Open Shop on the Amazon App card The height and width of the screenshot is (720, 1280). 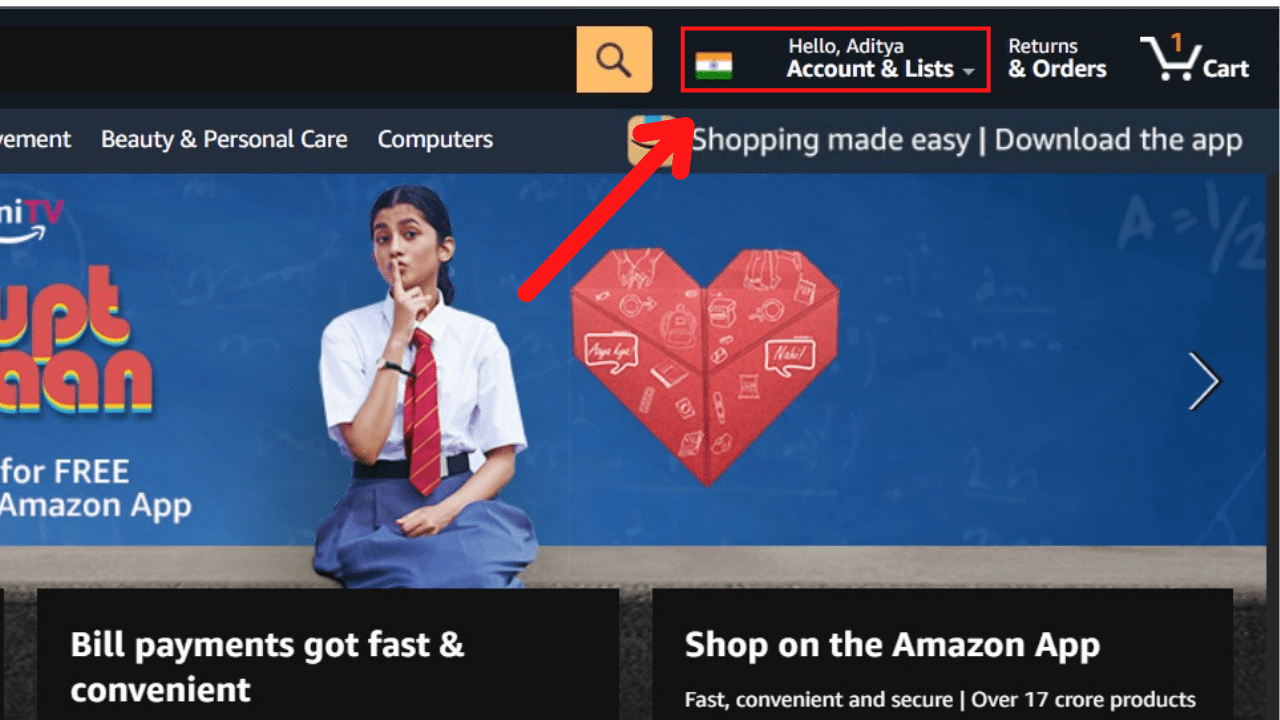point(942,654)
